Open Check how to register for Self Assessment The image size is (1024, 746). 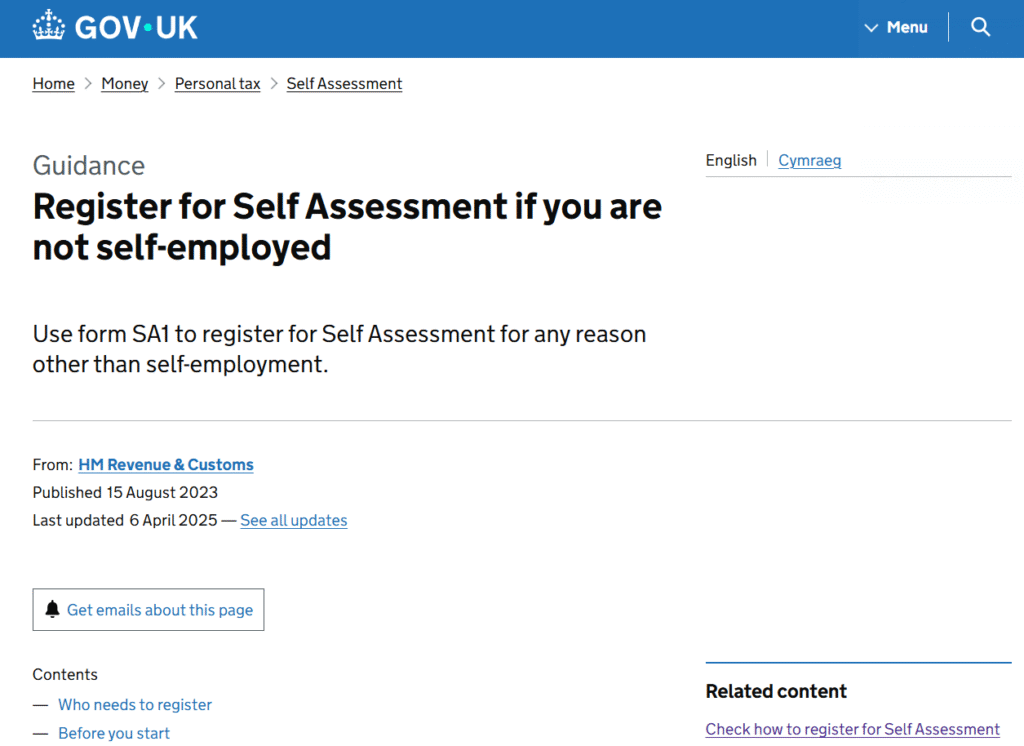tap(852, 729)
